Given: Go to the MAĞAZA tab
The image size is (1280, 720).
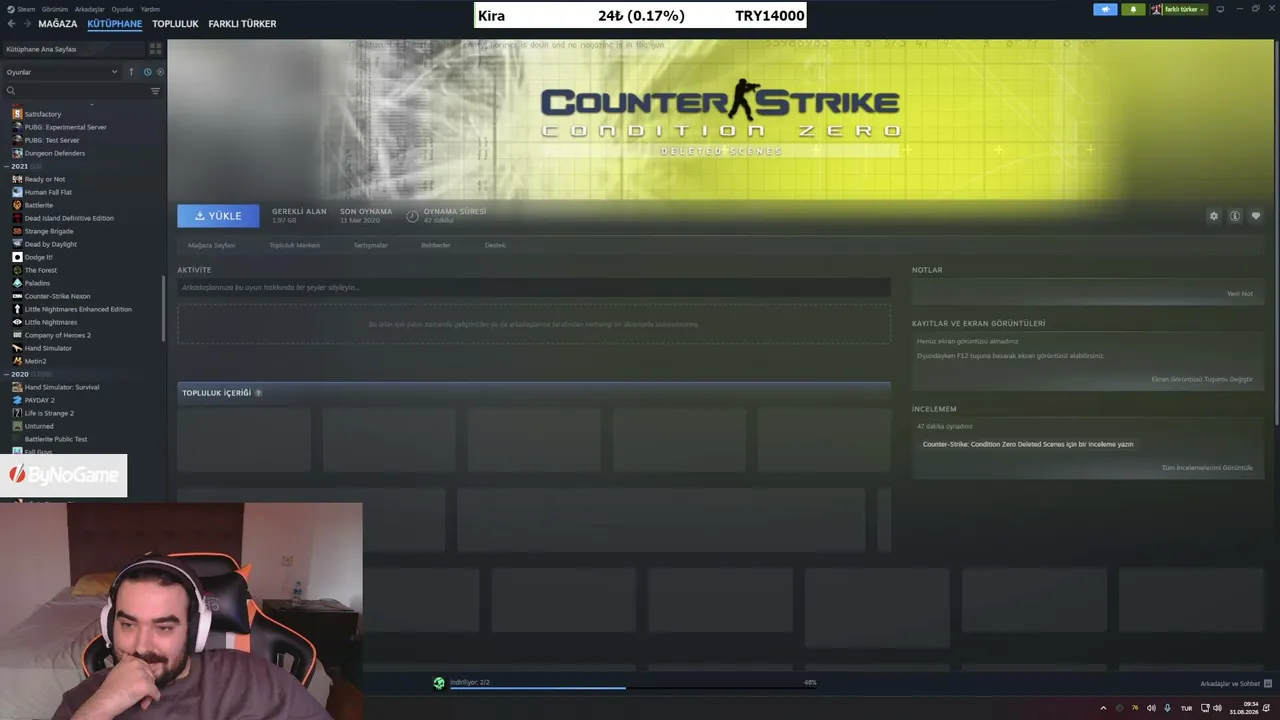Looking at the screenshot, I should pyautogui.click(x=58, y=24).
